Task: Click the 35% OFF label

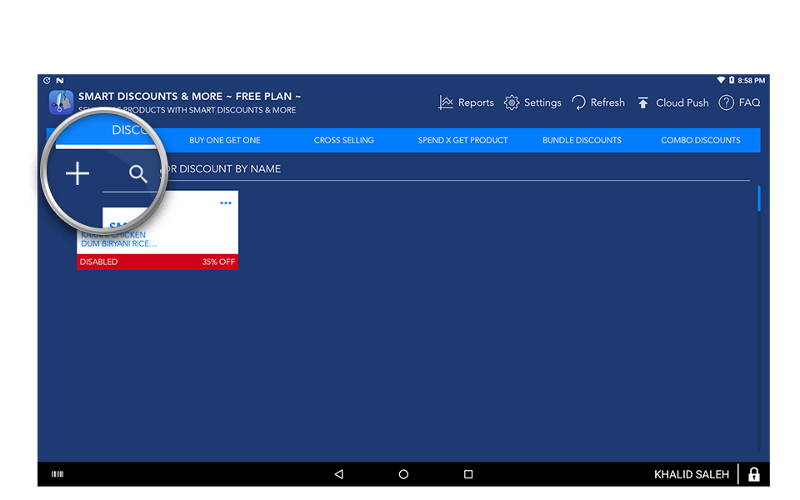Action: pos(218,262)
